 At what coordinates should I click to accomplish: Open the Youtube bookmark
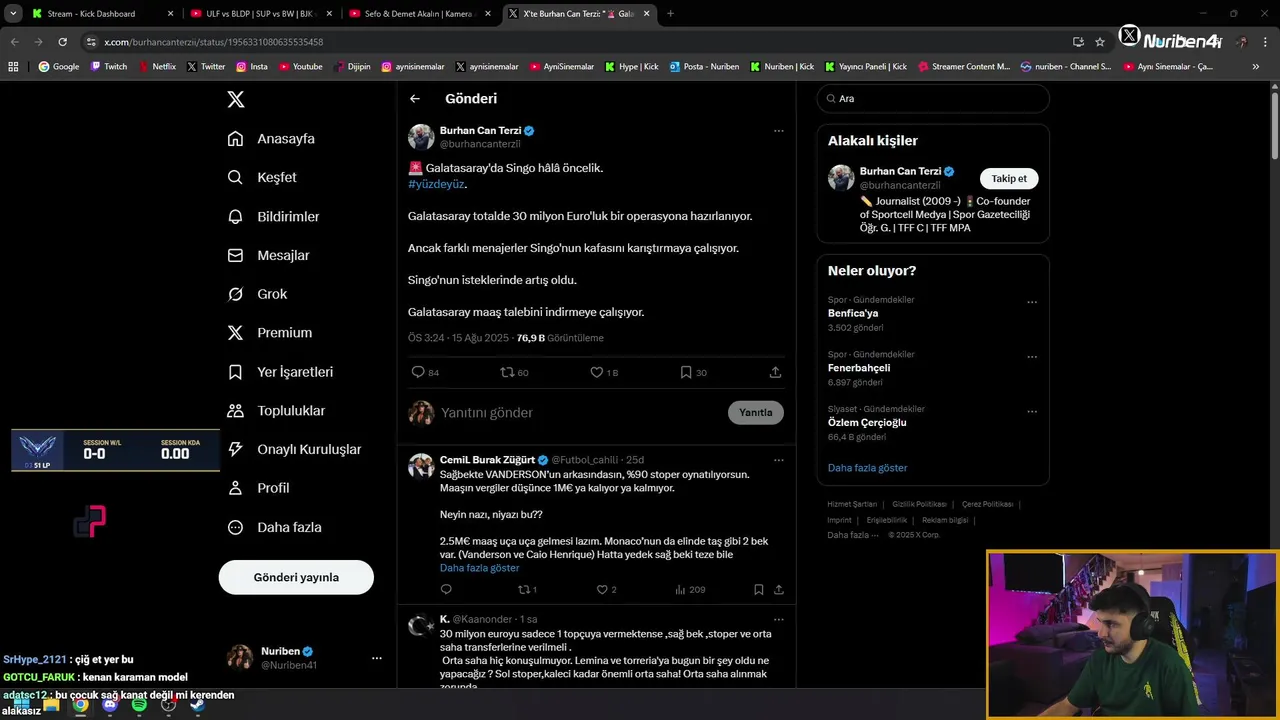click(301, 67)
